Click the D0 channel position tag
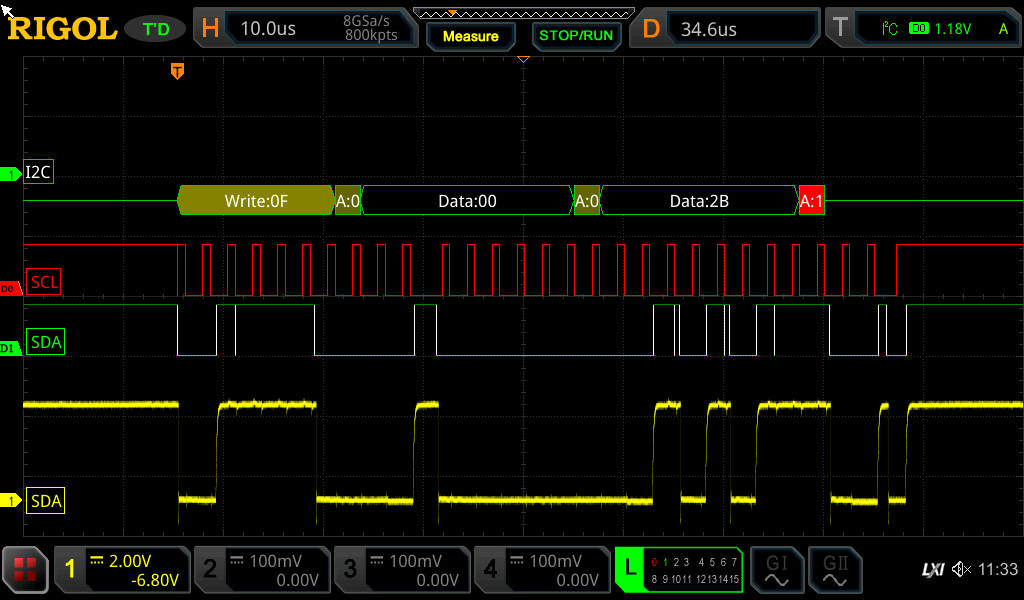 point(10,289)
